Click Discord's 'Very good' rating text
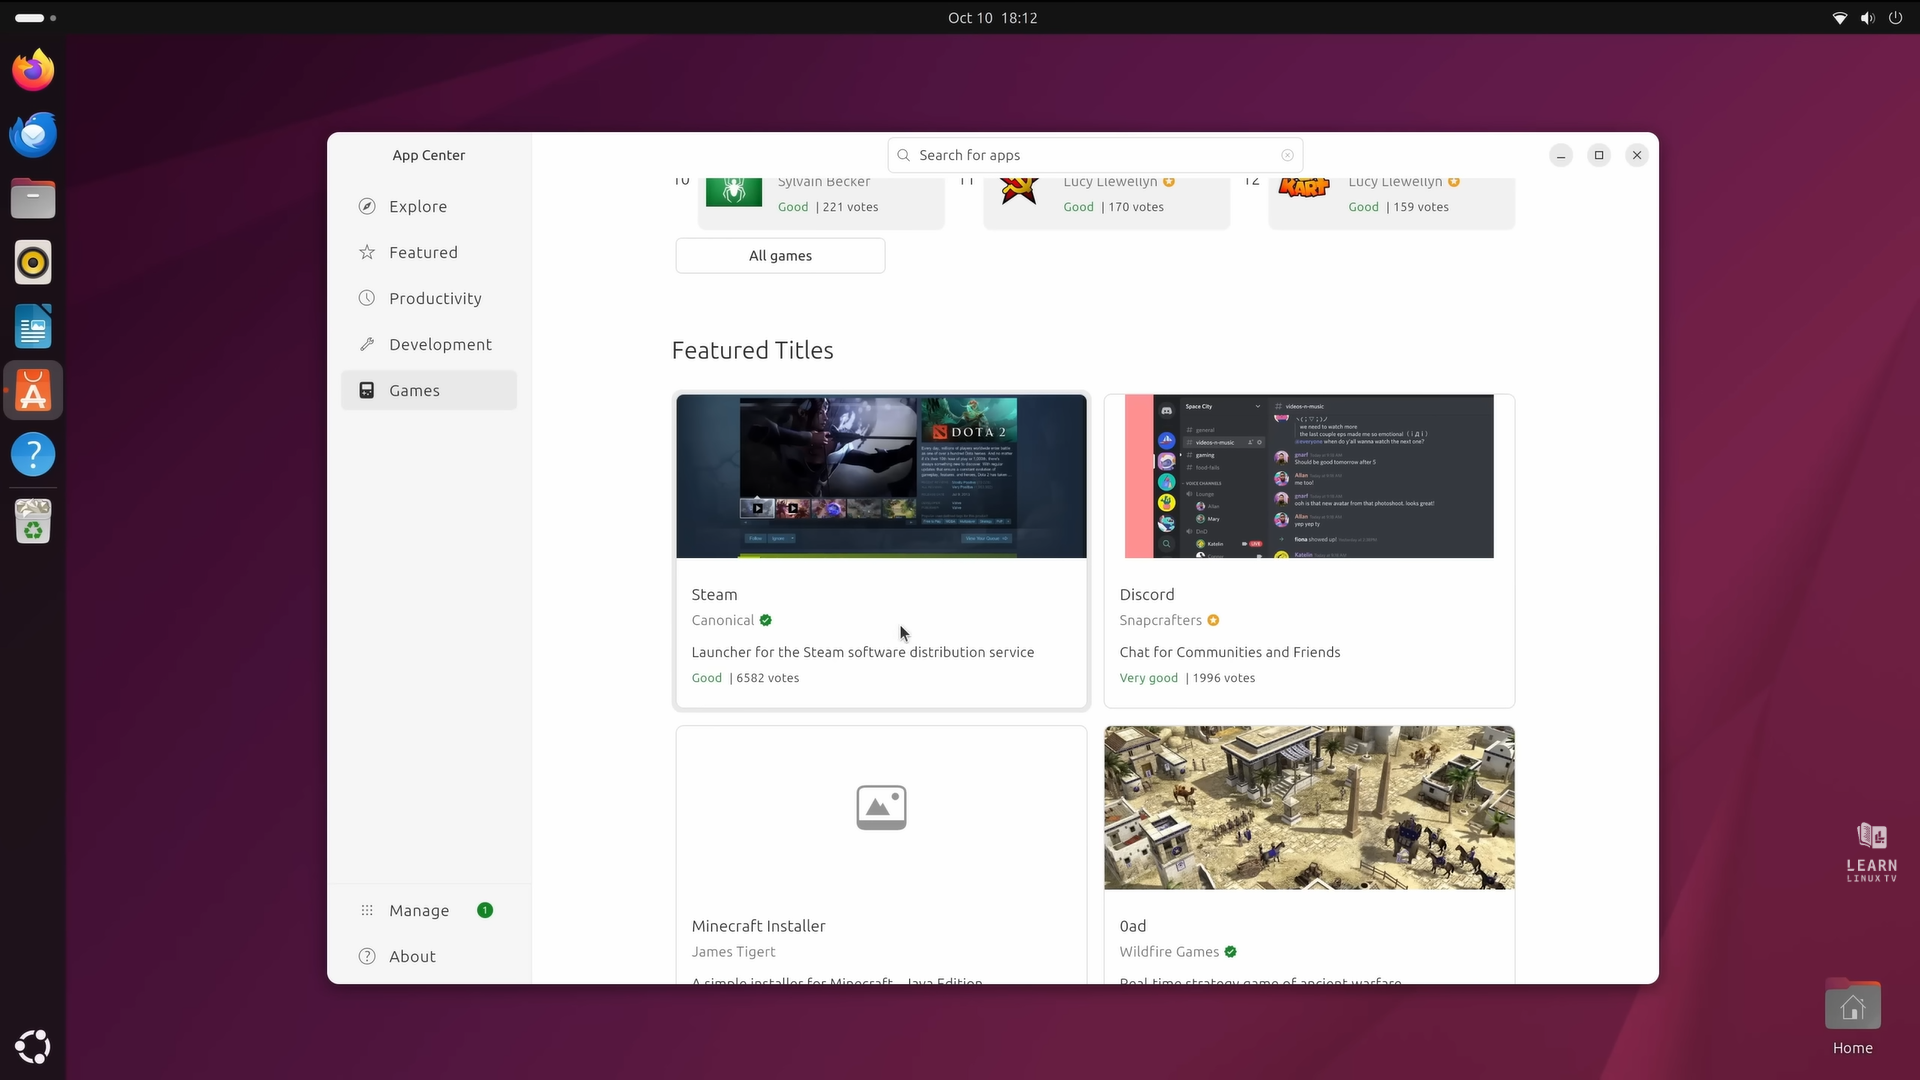The height and width of the screenshot is (1080, 1920). 1148,678
